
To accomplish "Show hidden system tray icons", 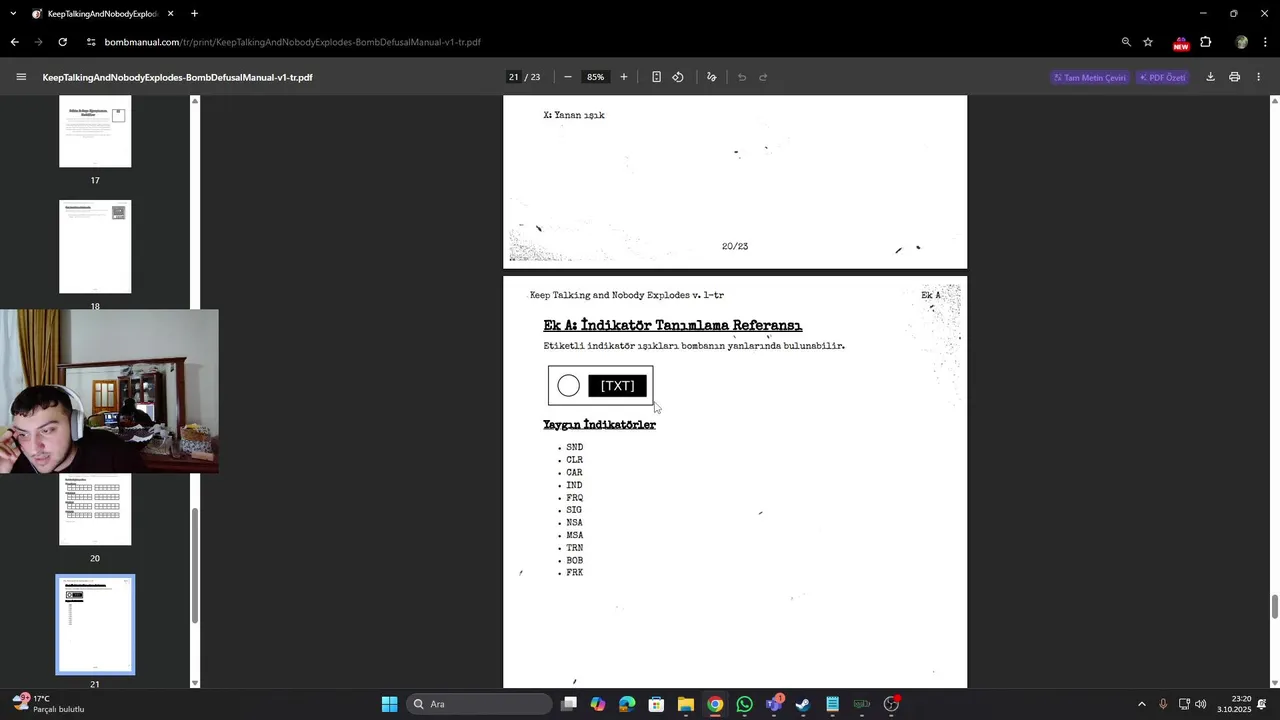I will 1142,704.
